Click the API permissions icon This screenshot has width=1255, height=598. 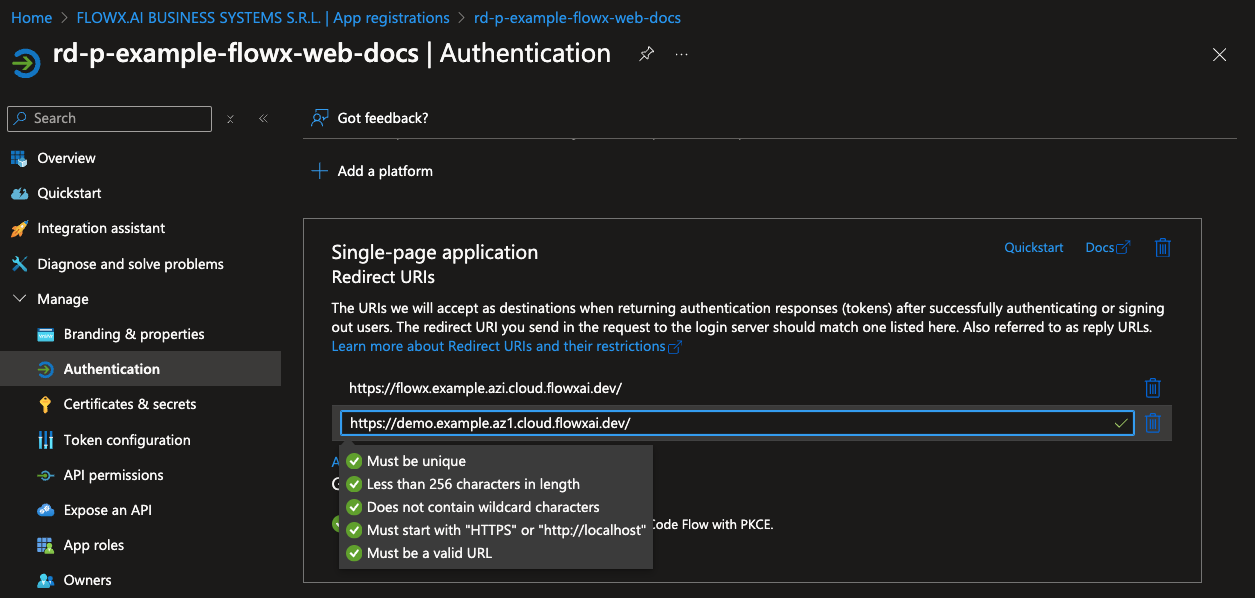click(45, 475)
